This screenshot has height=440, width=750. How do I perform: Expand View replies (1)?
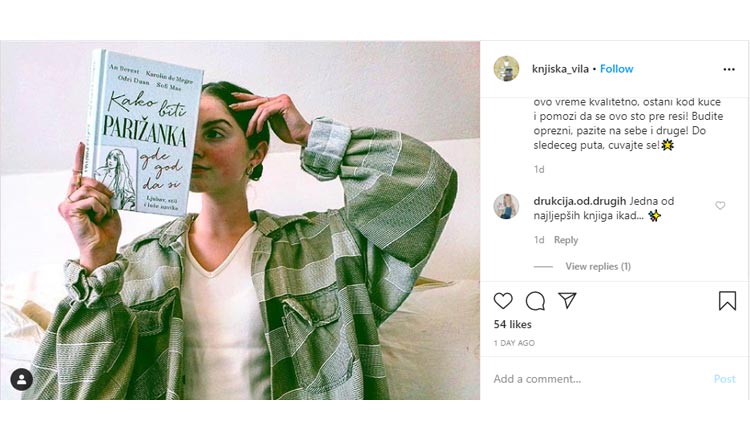coord(598,266)
